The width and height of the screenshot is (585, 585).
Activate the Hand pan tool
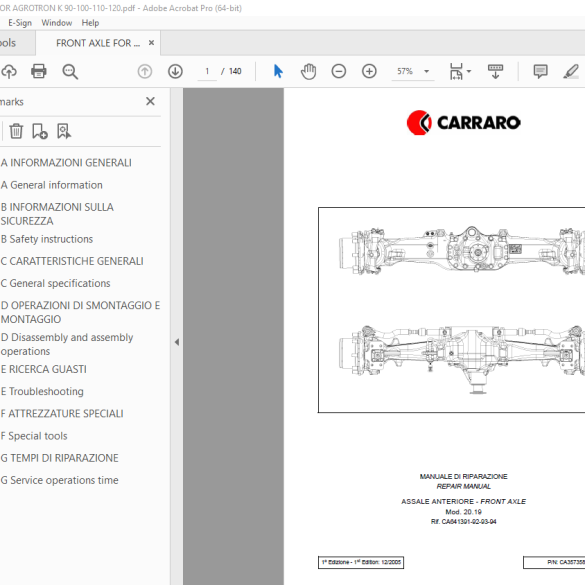click(309, 71)
